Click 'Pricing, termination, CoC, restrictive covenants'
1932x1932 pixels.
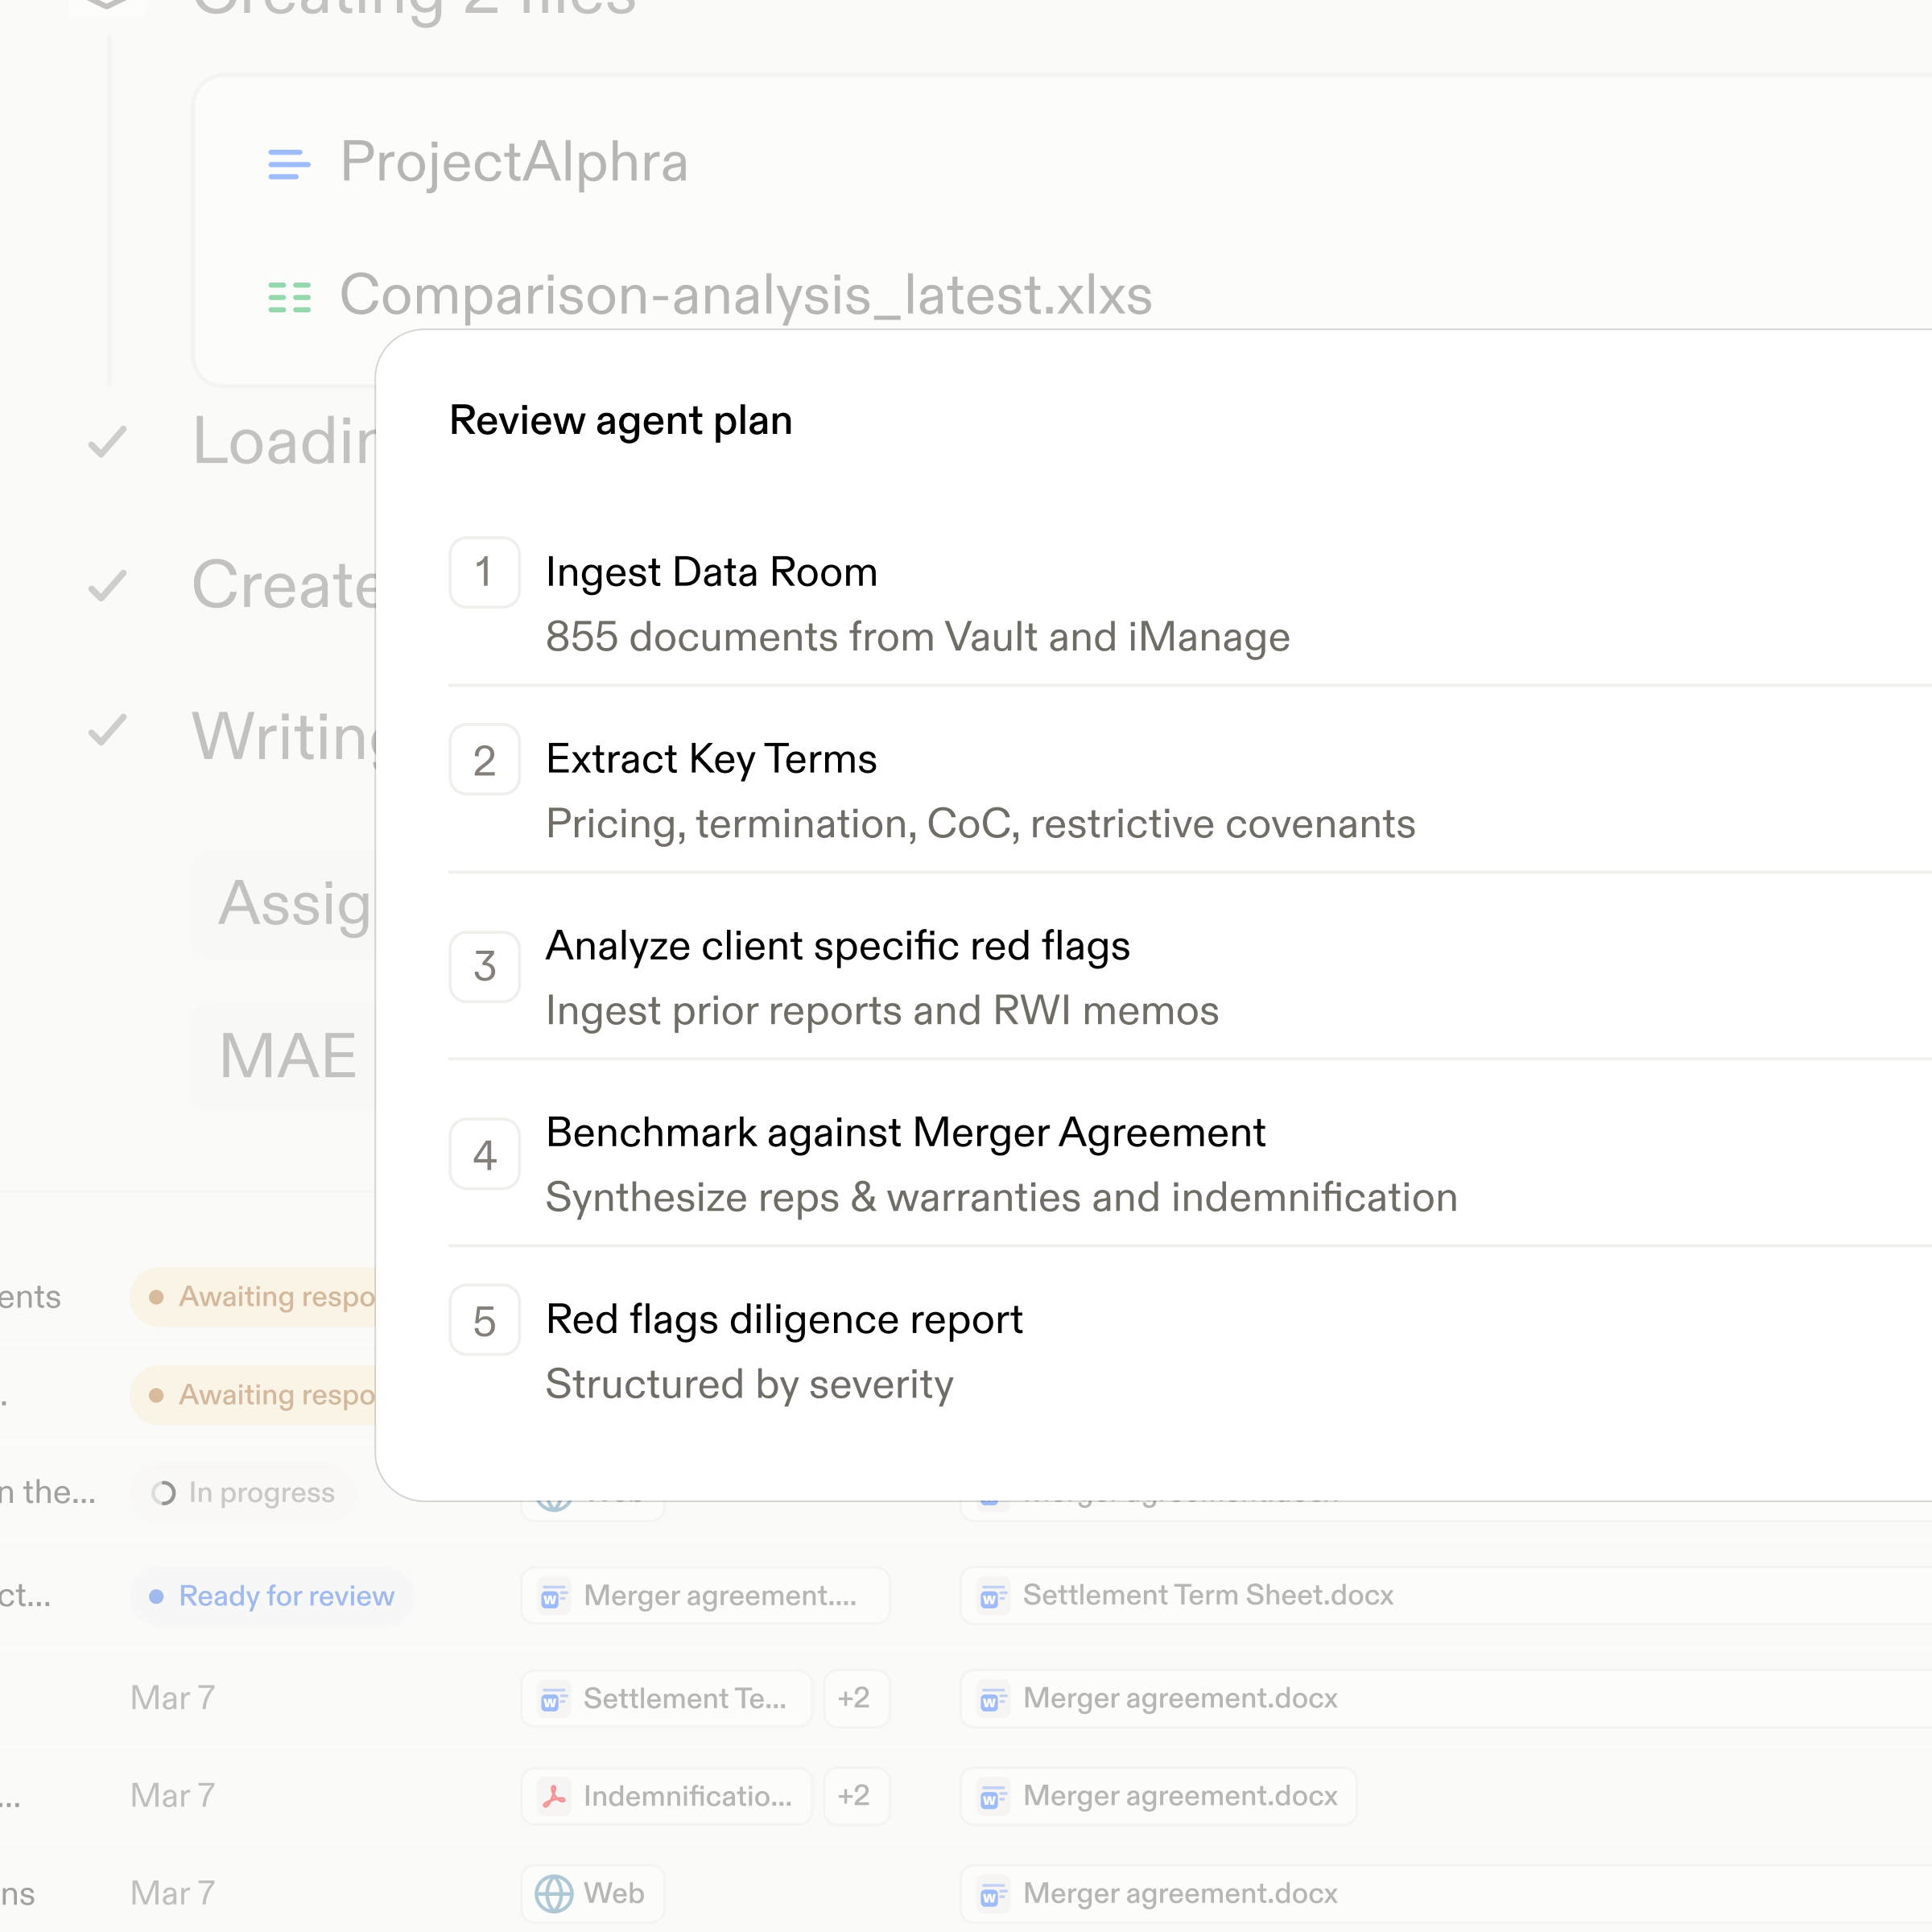coord(981,825)
